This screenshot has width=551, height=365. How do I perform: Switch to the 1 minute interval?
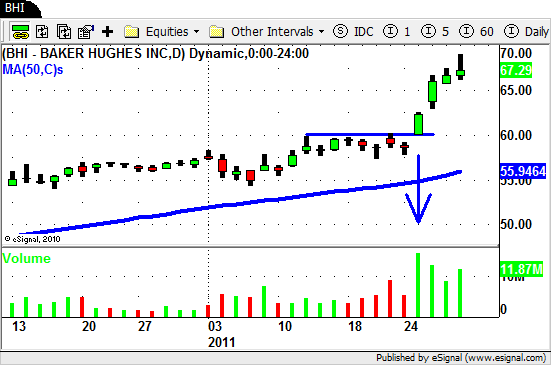click(x=397, y=31)
